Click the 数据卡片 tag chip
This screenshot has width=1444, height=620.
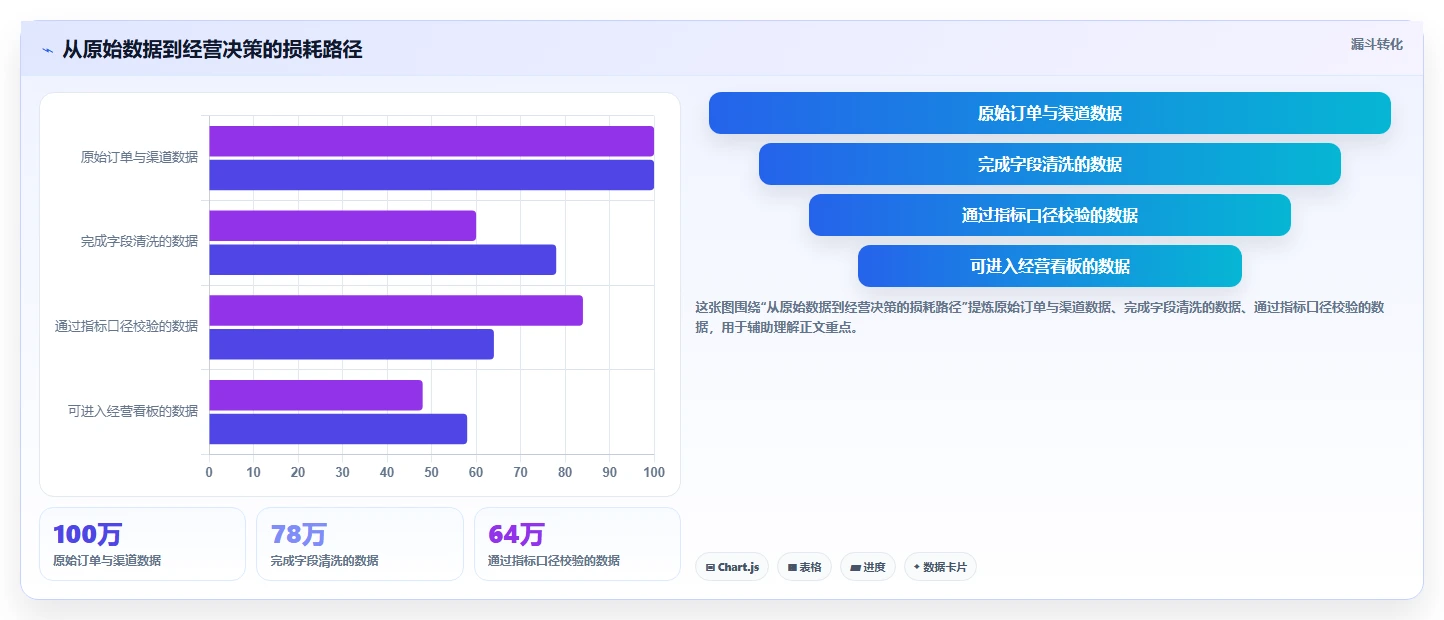(x=940, y=567)
